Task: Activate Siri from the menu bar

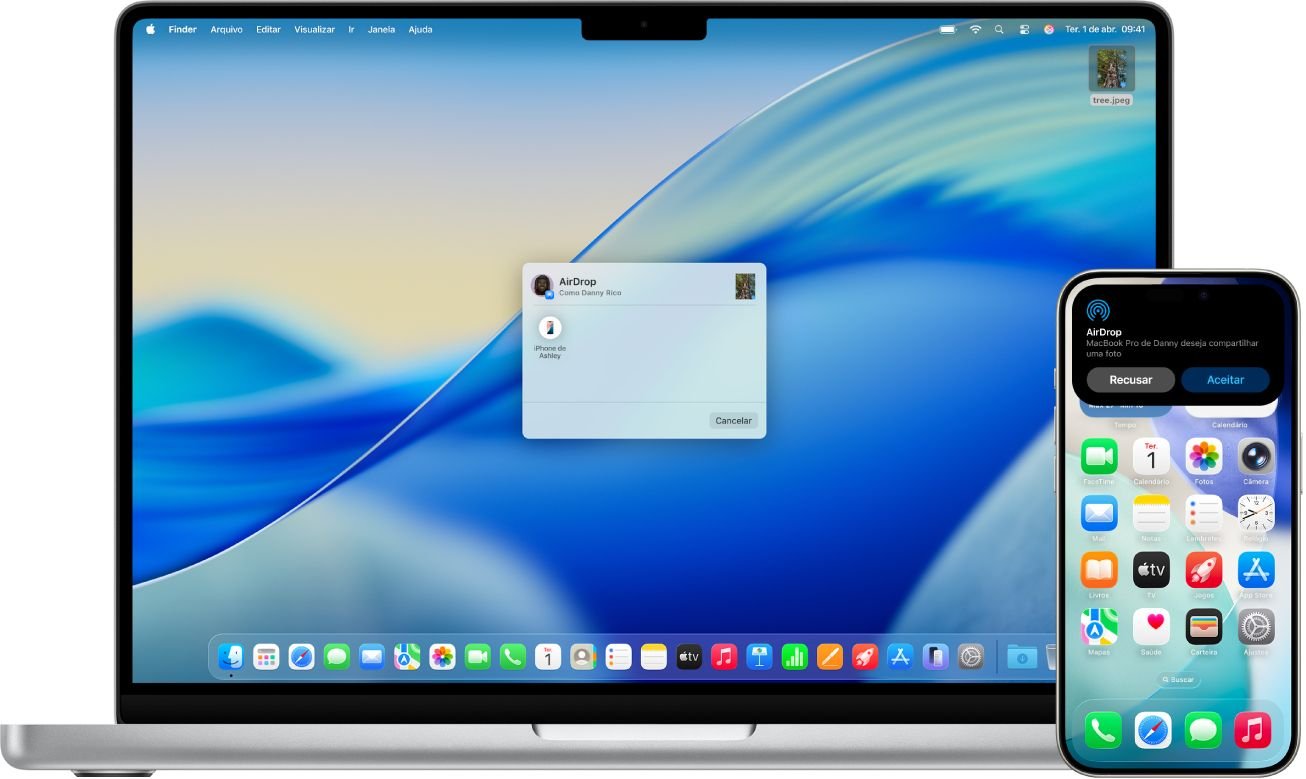Action: (1049, 30)
